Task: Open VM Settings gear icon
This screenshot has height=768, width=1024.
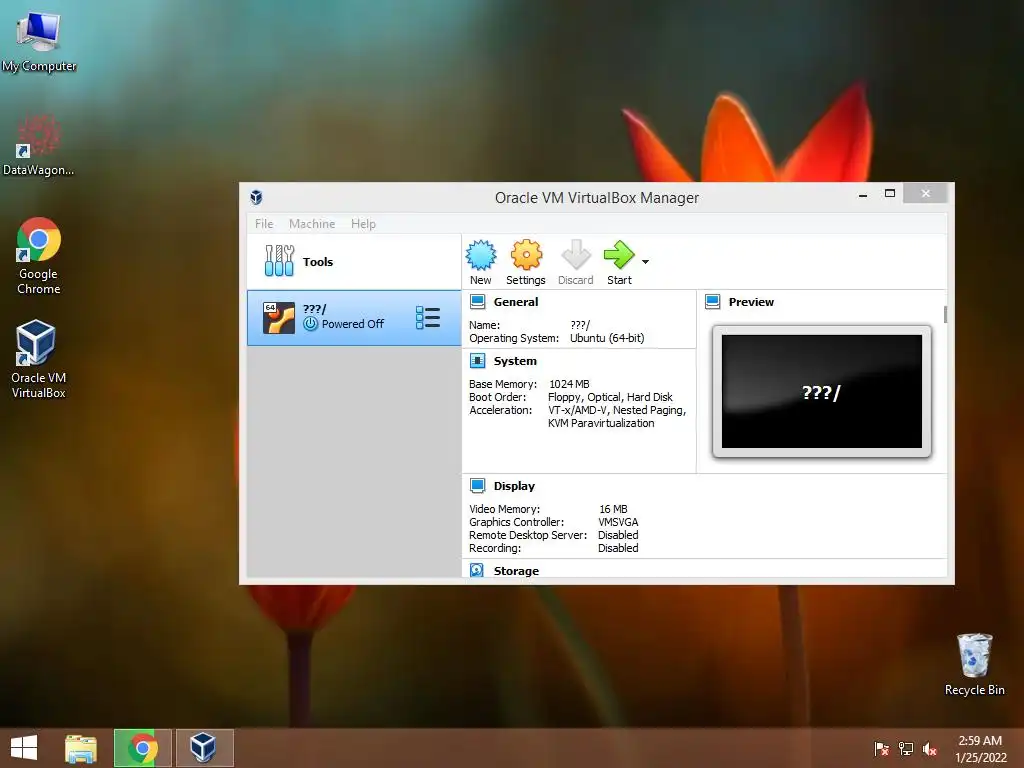Action: [526, 255]
